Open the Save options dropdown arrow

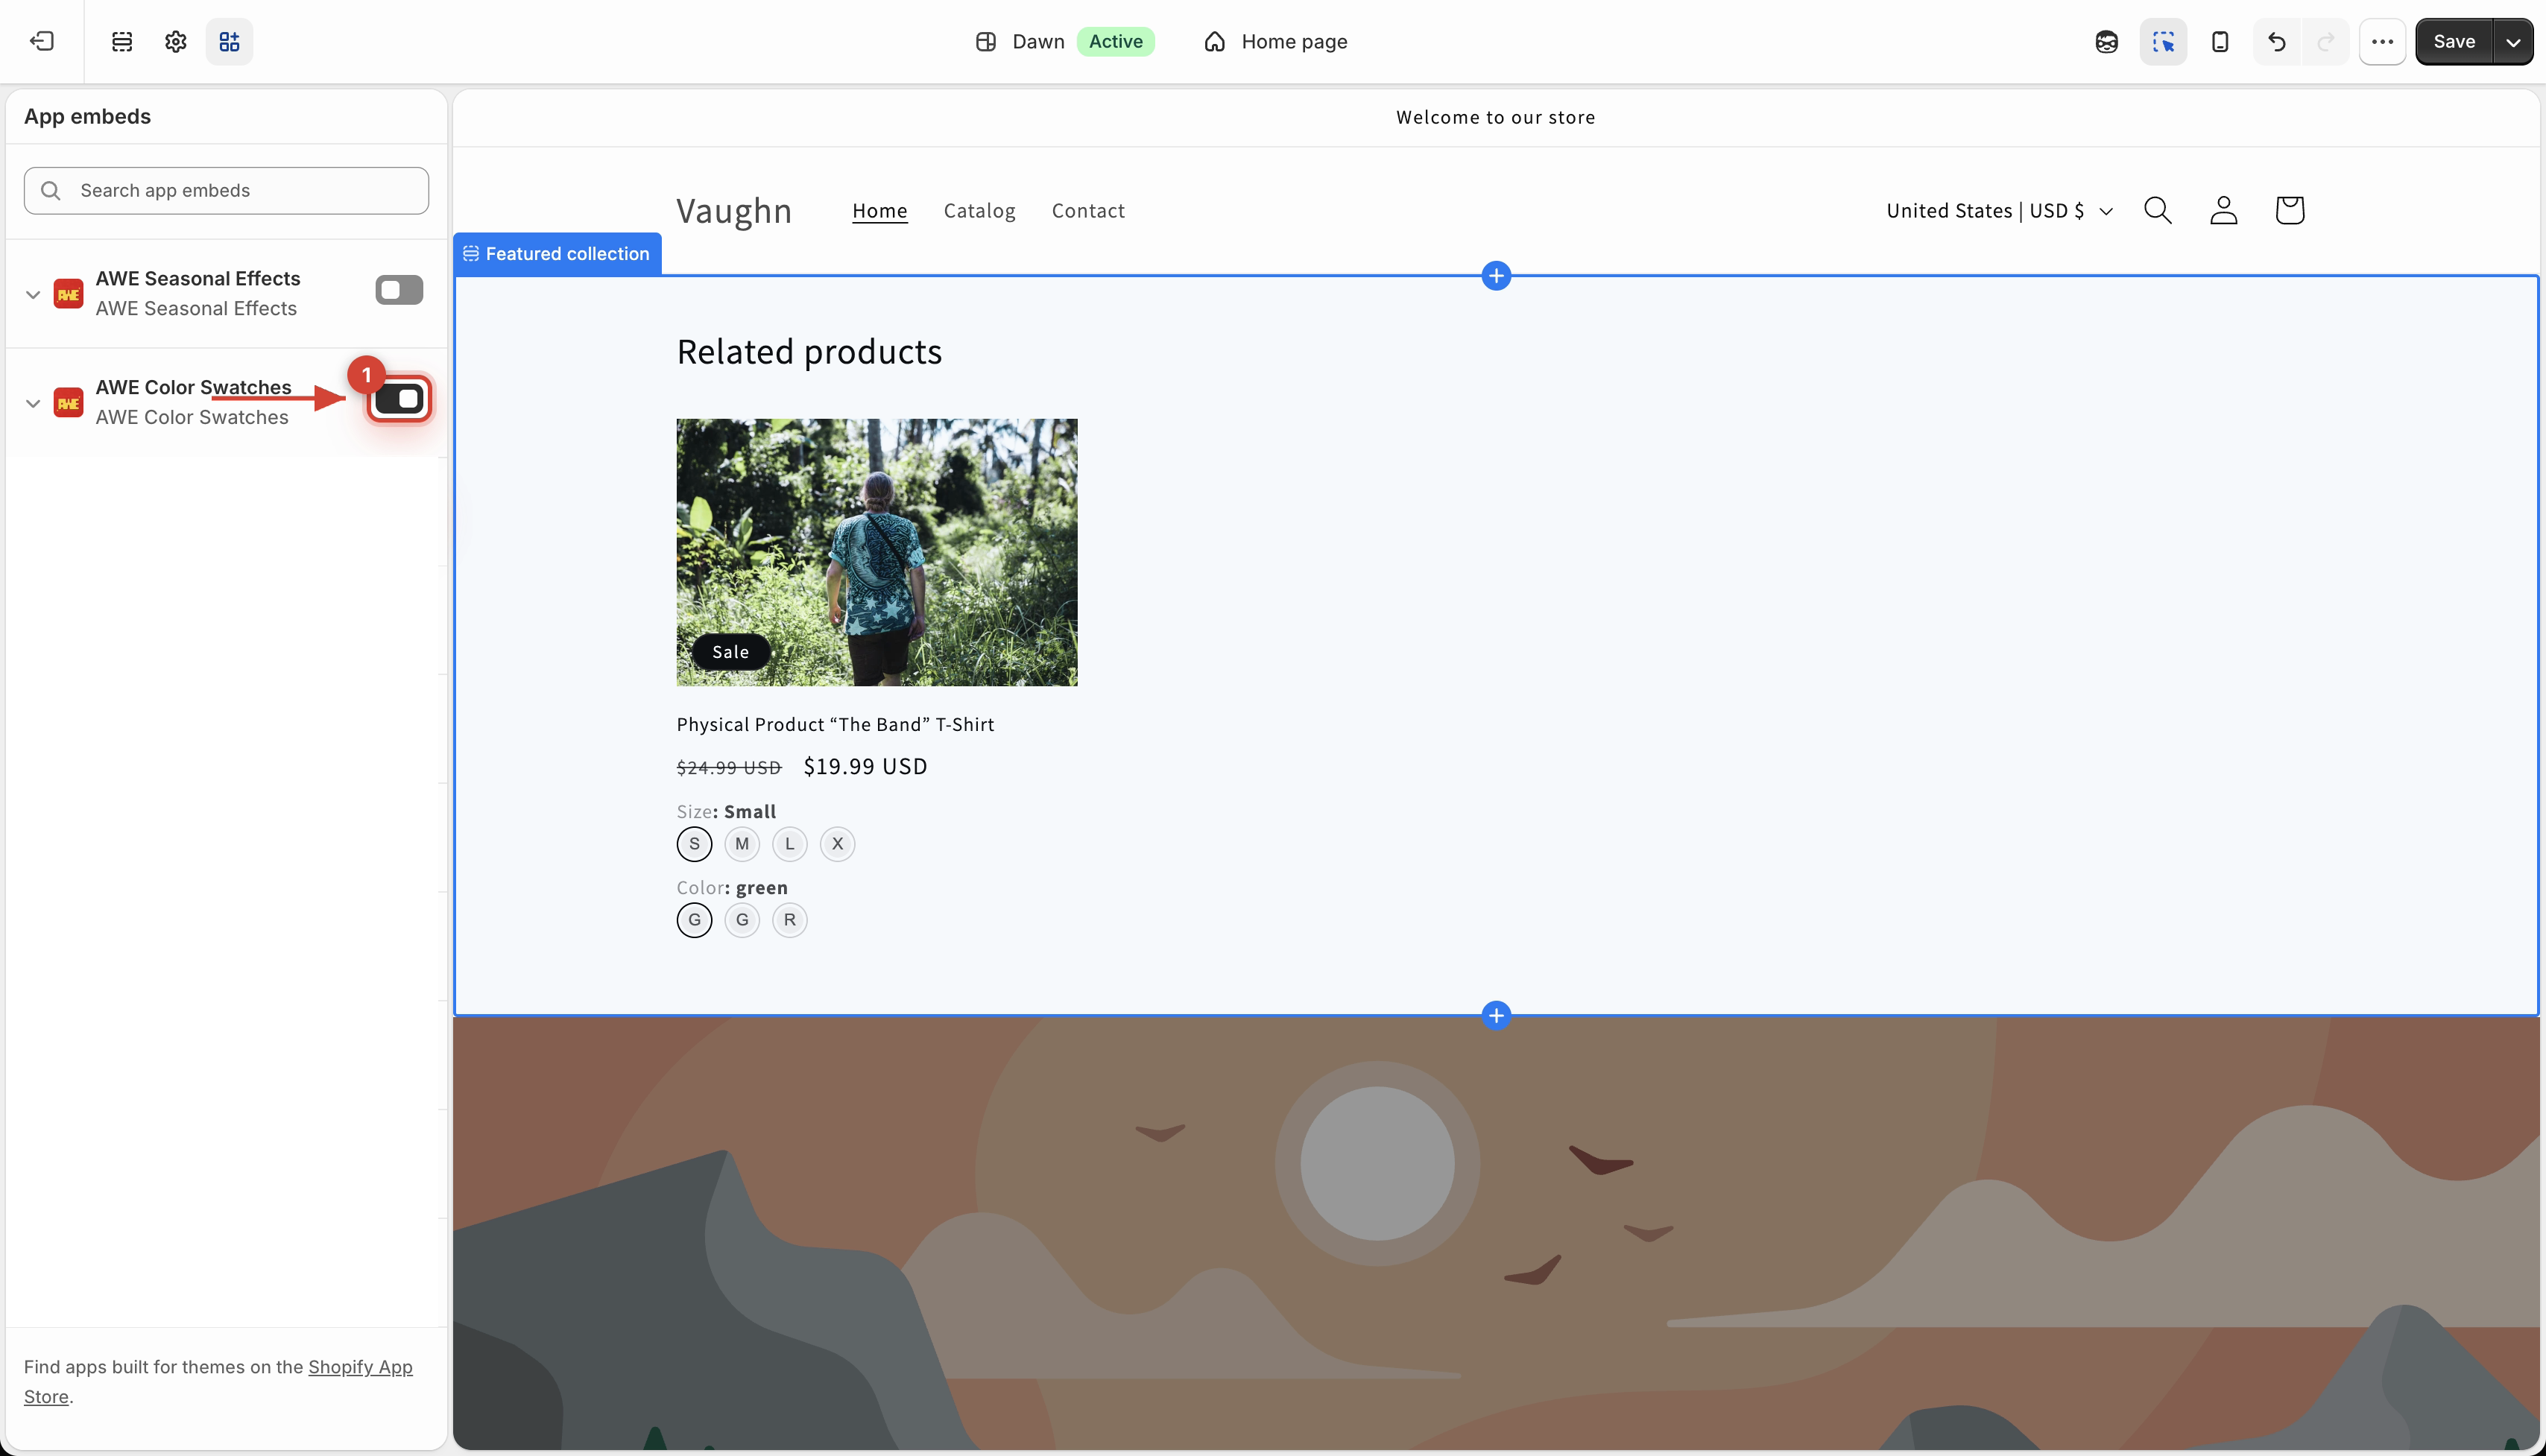2513,41
